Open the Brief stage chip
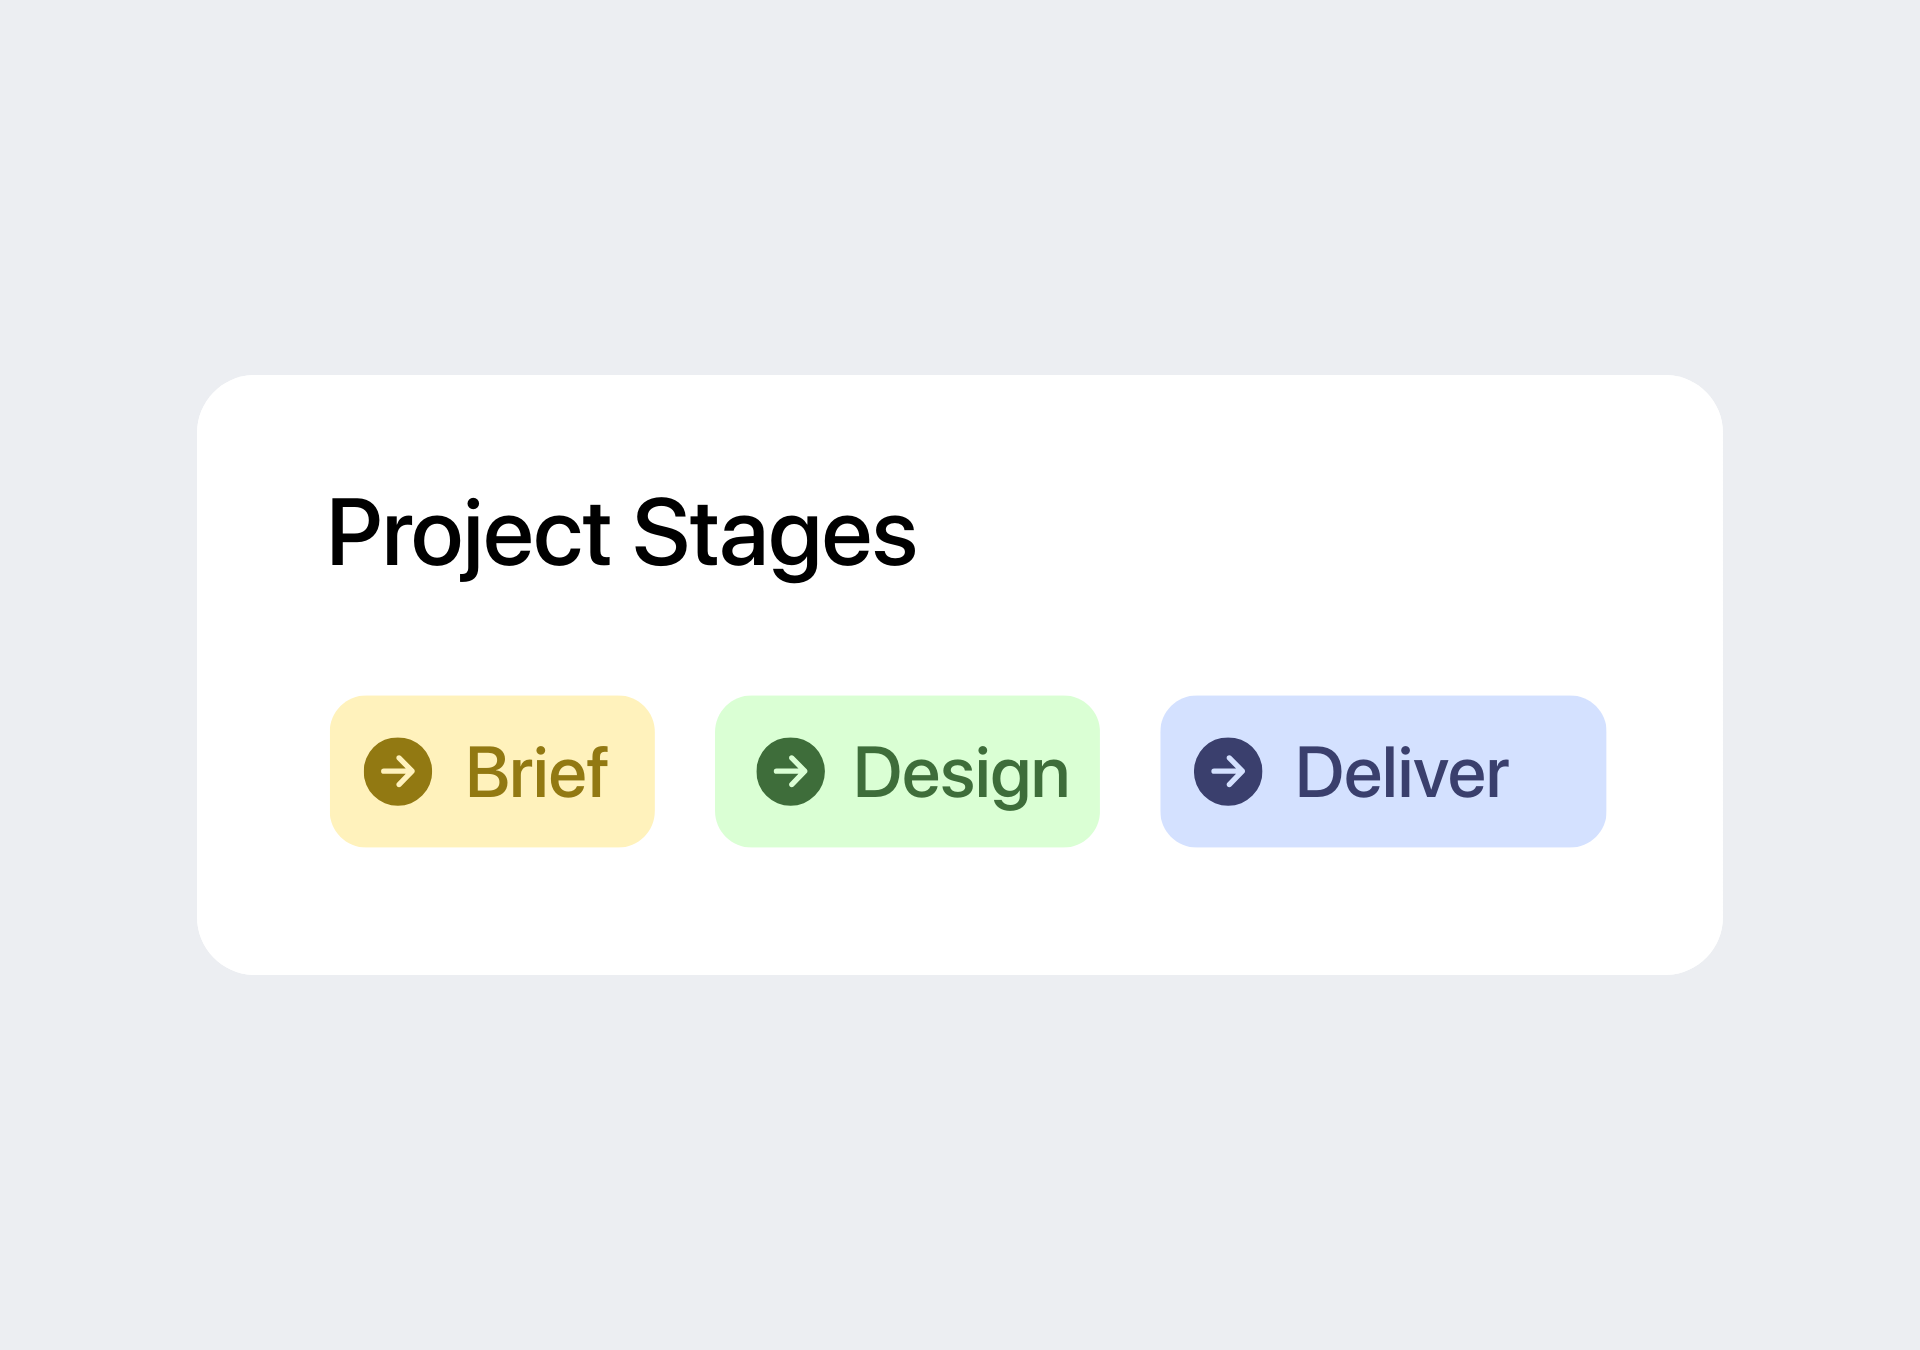 tap(492, 772)
